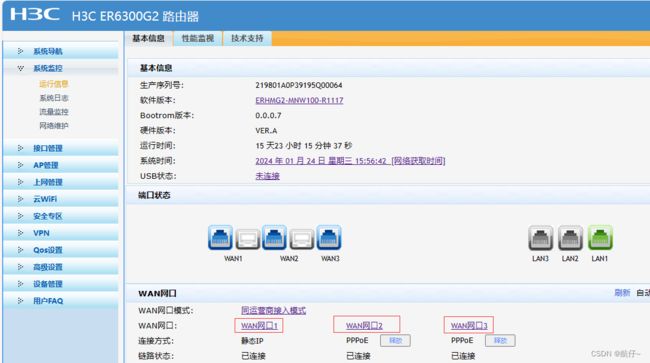Select 运行信息 in the sidebar
The width and height of the screenshot is (650, 363).
pyautogui.click(x=54, y=84)
